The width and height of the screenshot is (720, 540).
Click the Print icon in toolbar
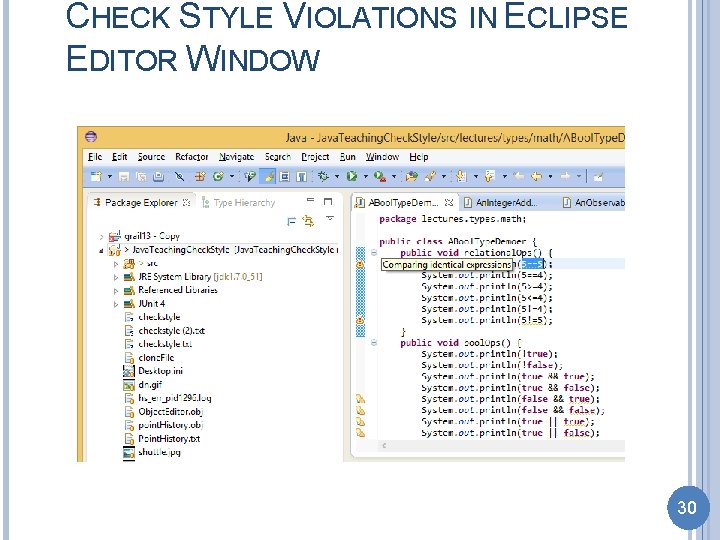[x=158, y=177]
